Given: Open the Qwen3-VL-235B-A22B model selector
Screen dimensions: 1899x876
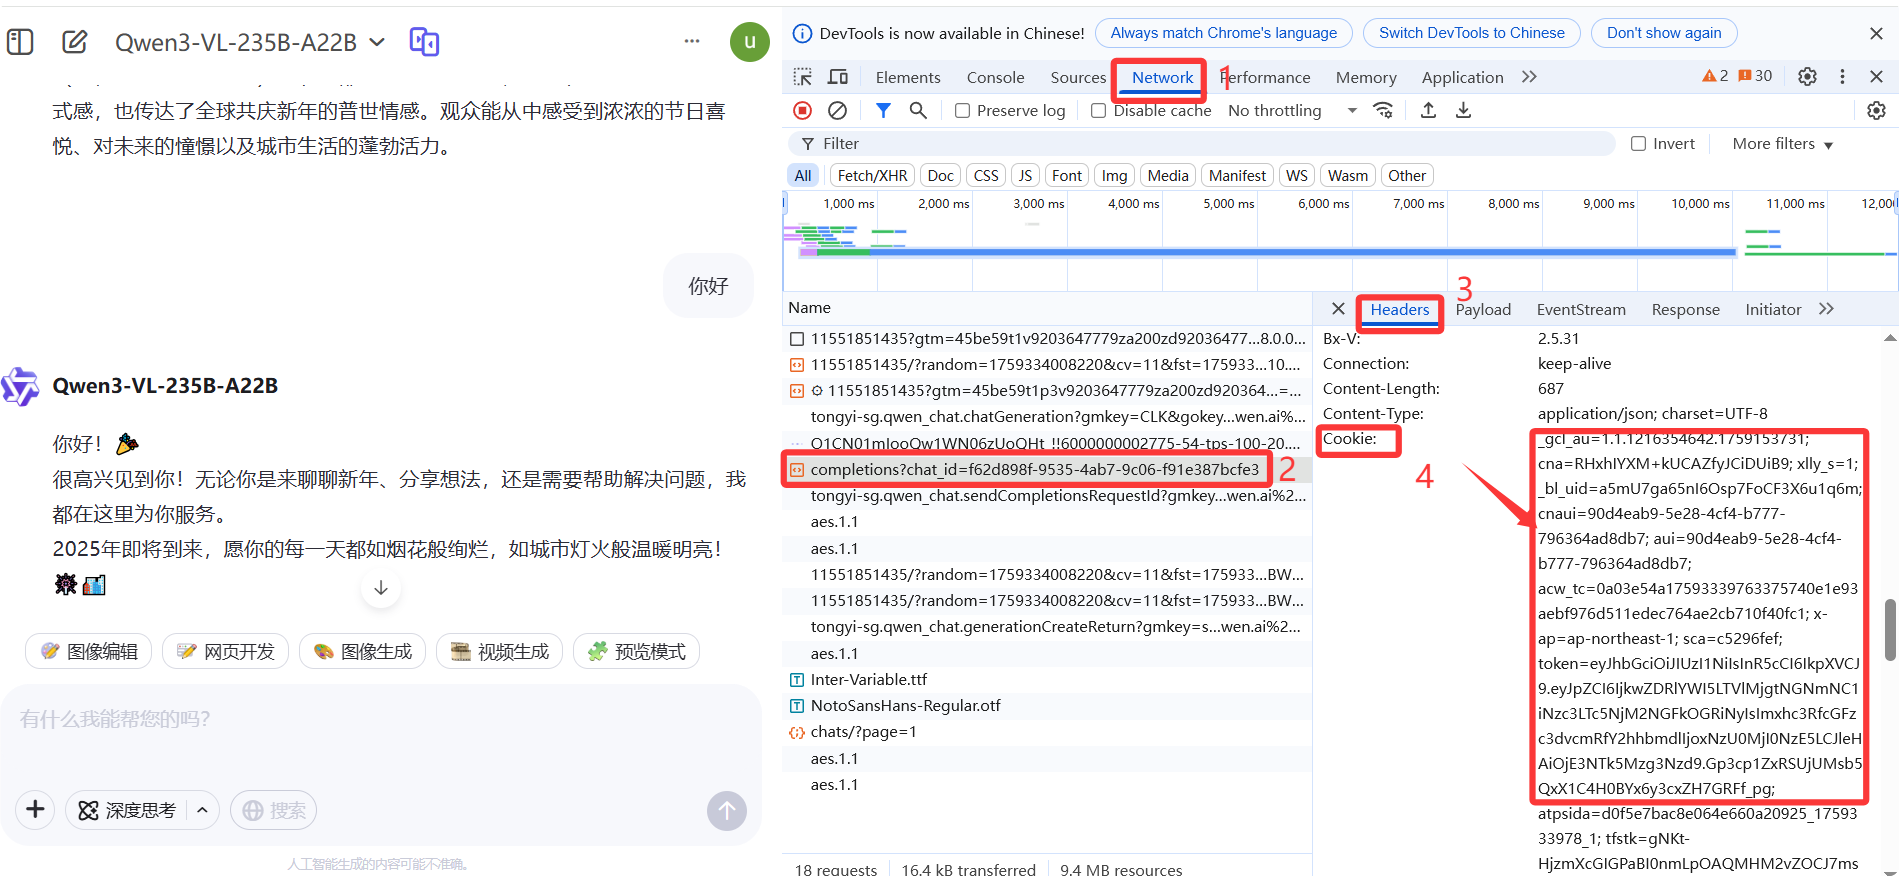Looking at the screenshot, I should [249, 42].
